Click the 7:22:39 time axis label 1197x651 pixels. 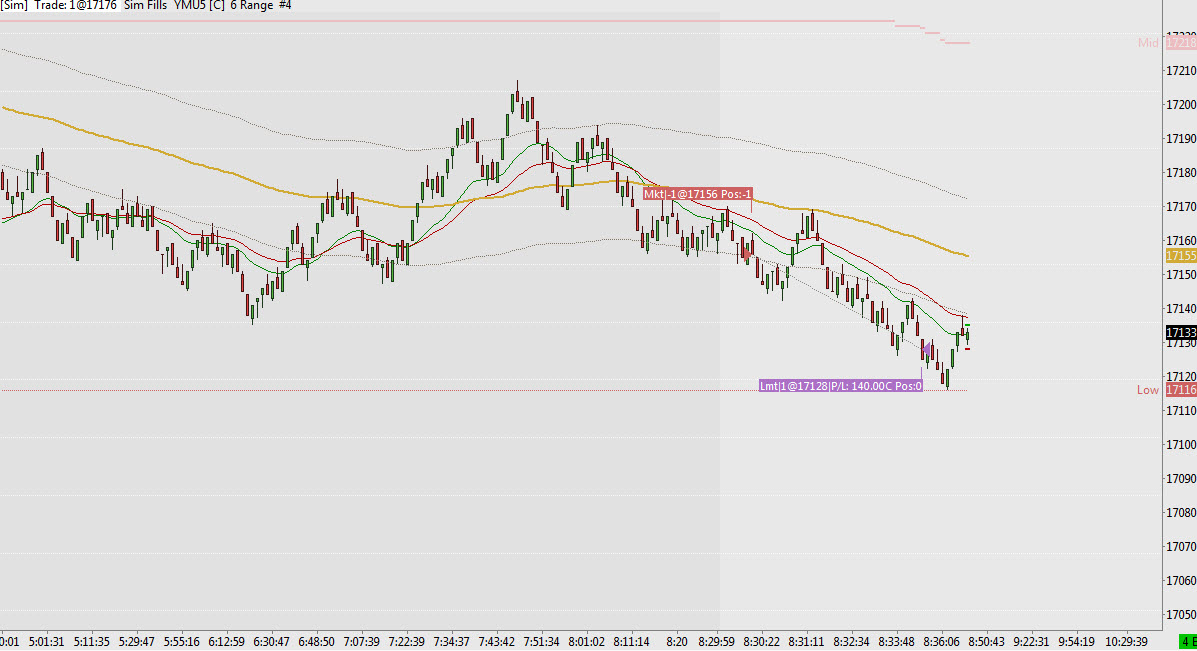point(406,642)
